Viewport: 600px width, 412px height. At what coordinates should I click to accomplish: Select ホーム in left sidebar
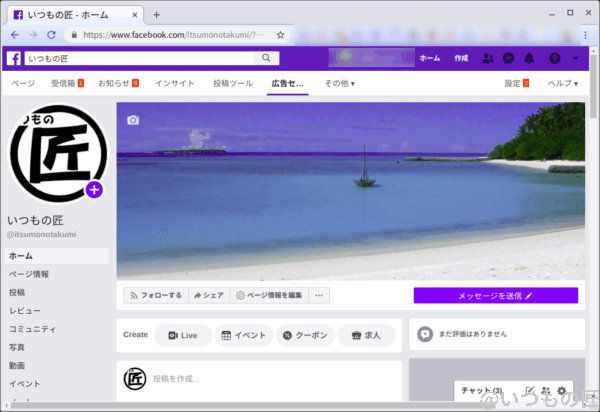(x=57, y=256)
